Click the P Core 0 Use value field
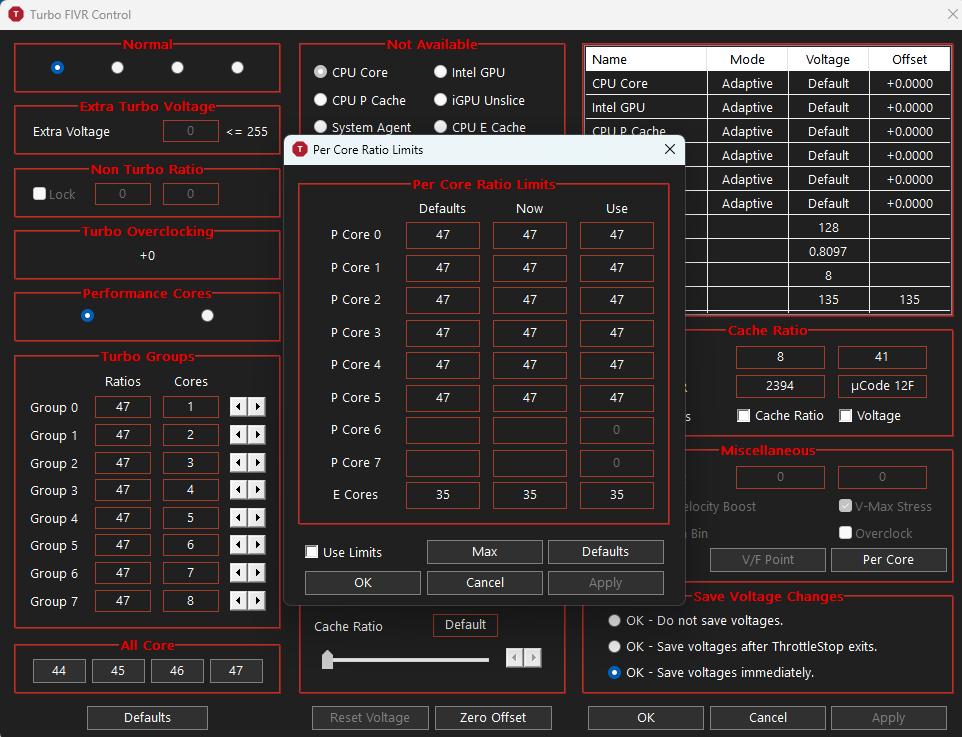Viewport: 962px width, 737px height. click(617, 235)
